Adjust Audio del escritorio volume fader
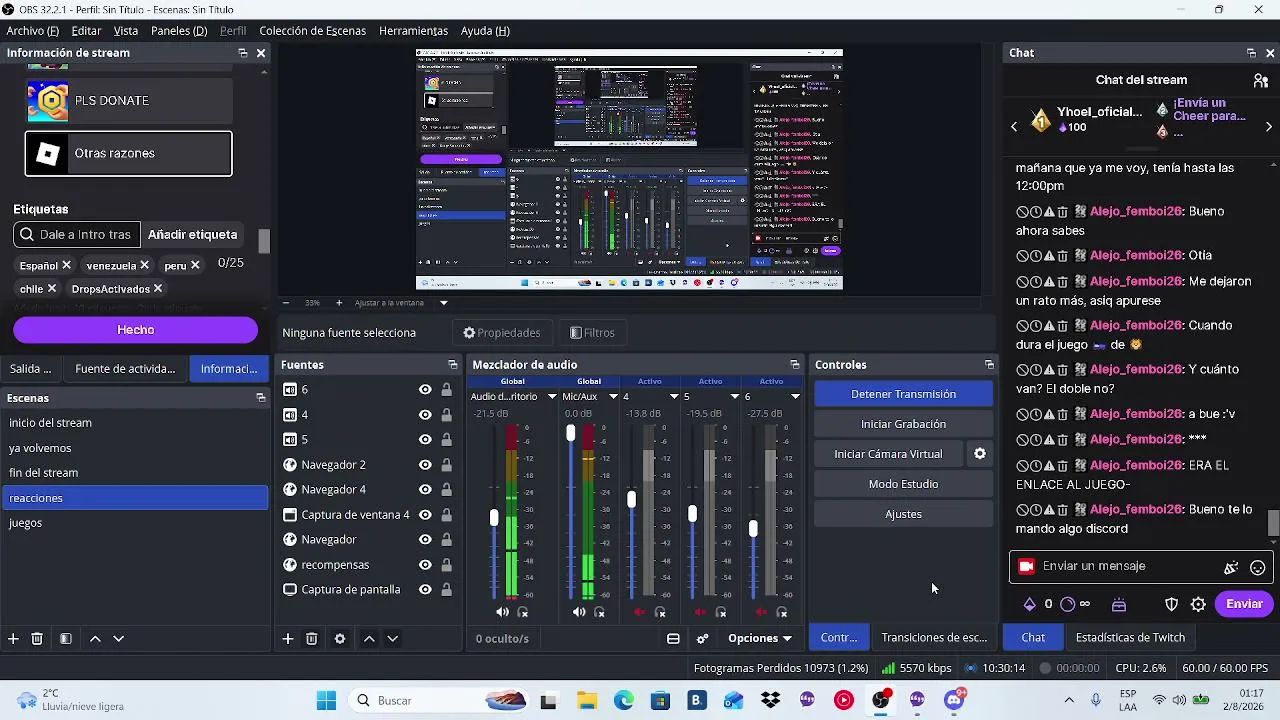The height and width of the screenshot is (720, 1280). coord(494,517)
